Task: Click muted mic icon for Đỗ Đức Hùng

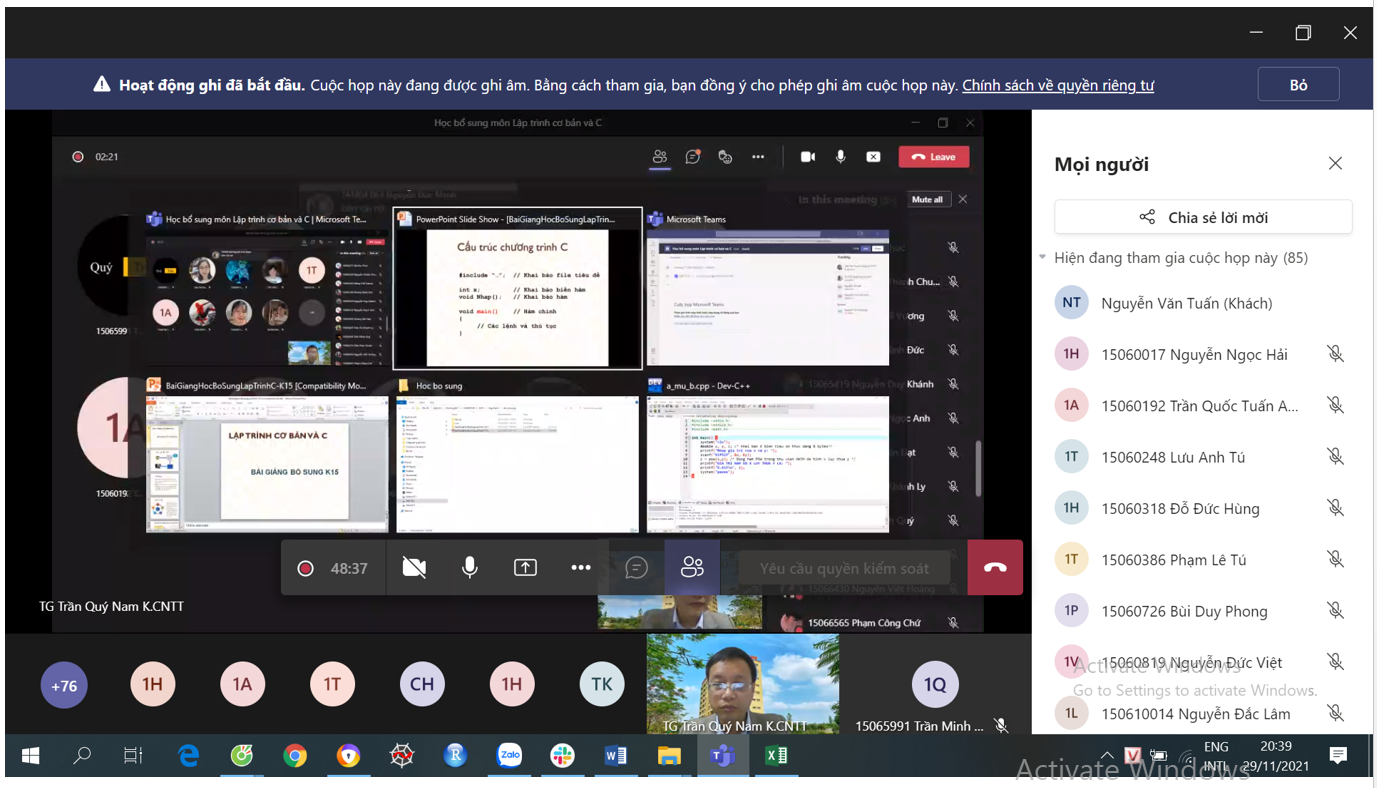Action: [1335, 508]
